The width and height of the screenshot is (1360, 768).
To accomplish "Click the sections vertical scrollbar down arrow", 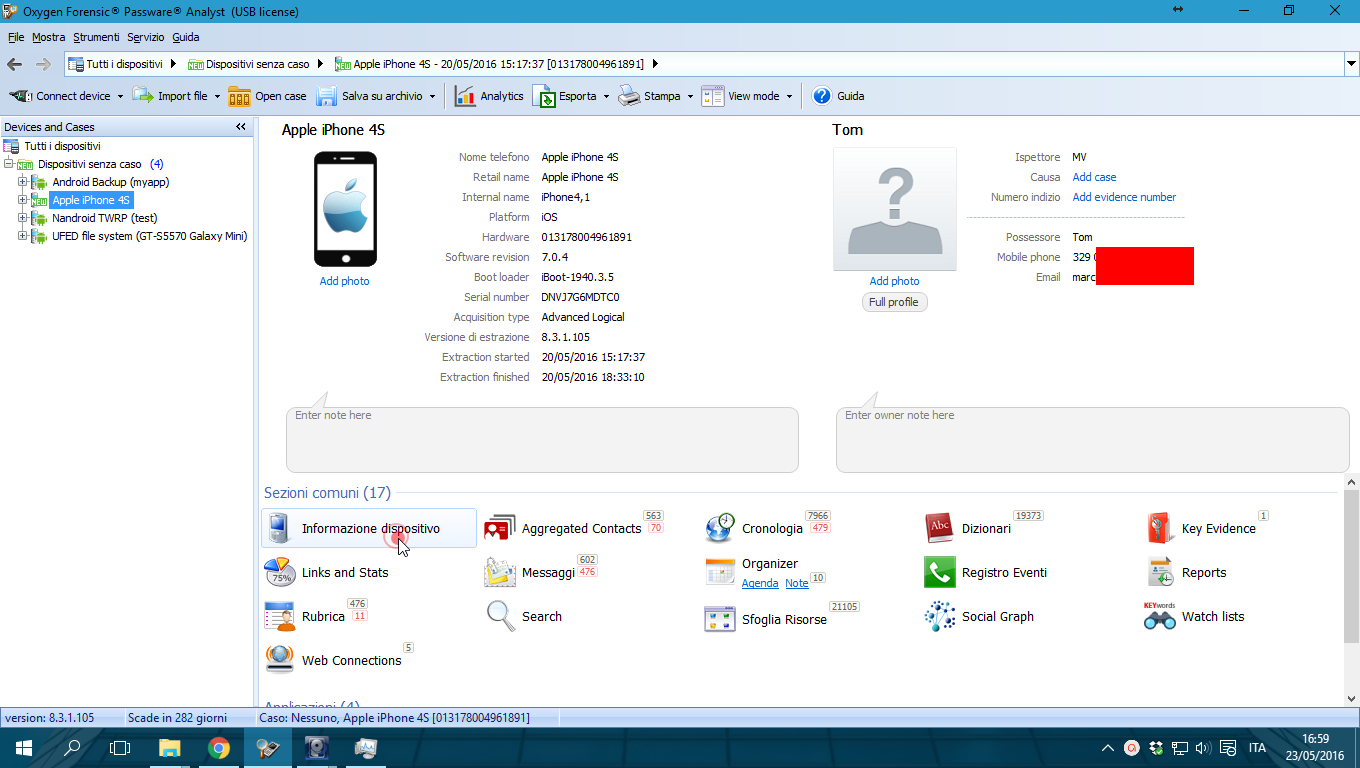I will point(1351,699).
